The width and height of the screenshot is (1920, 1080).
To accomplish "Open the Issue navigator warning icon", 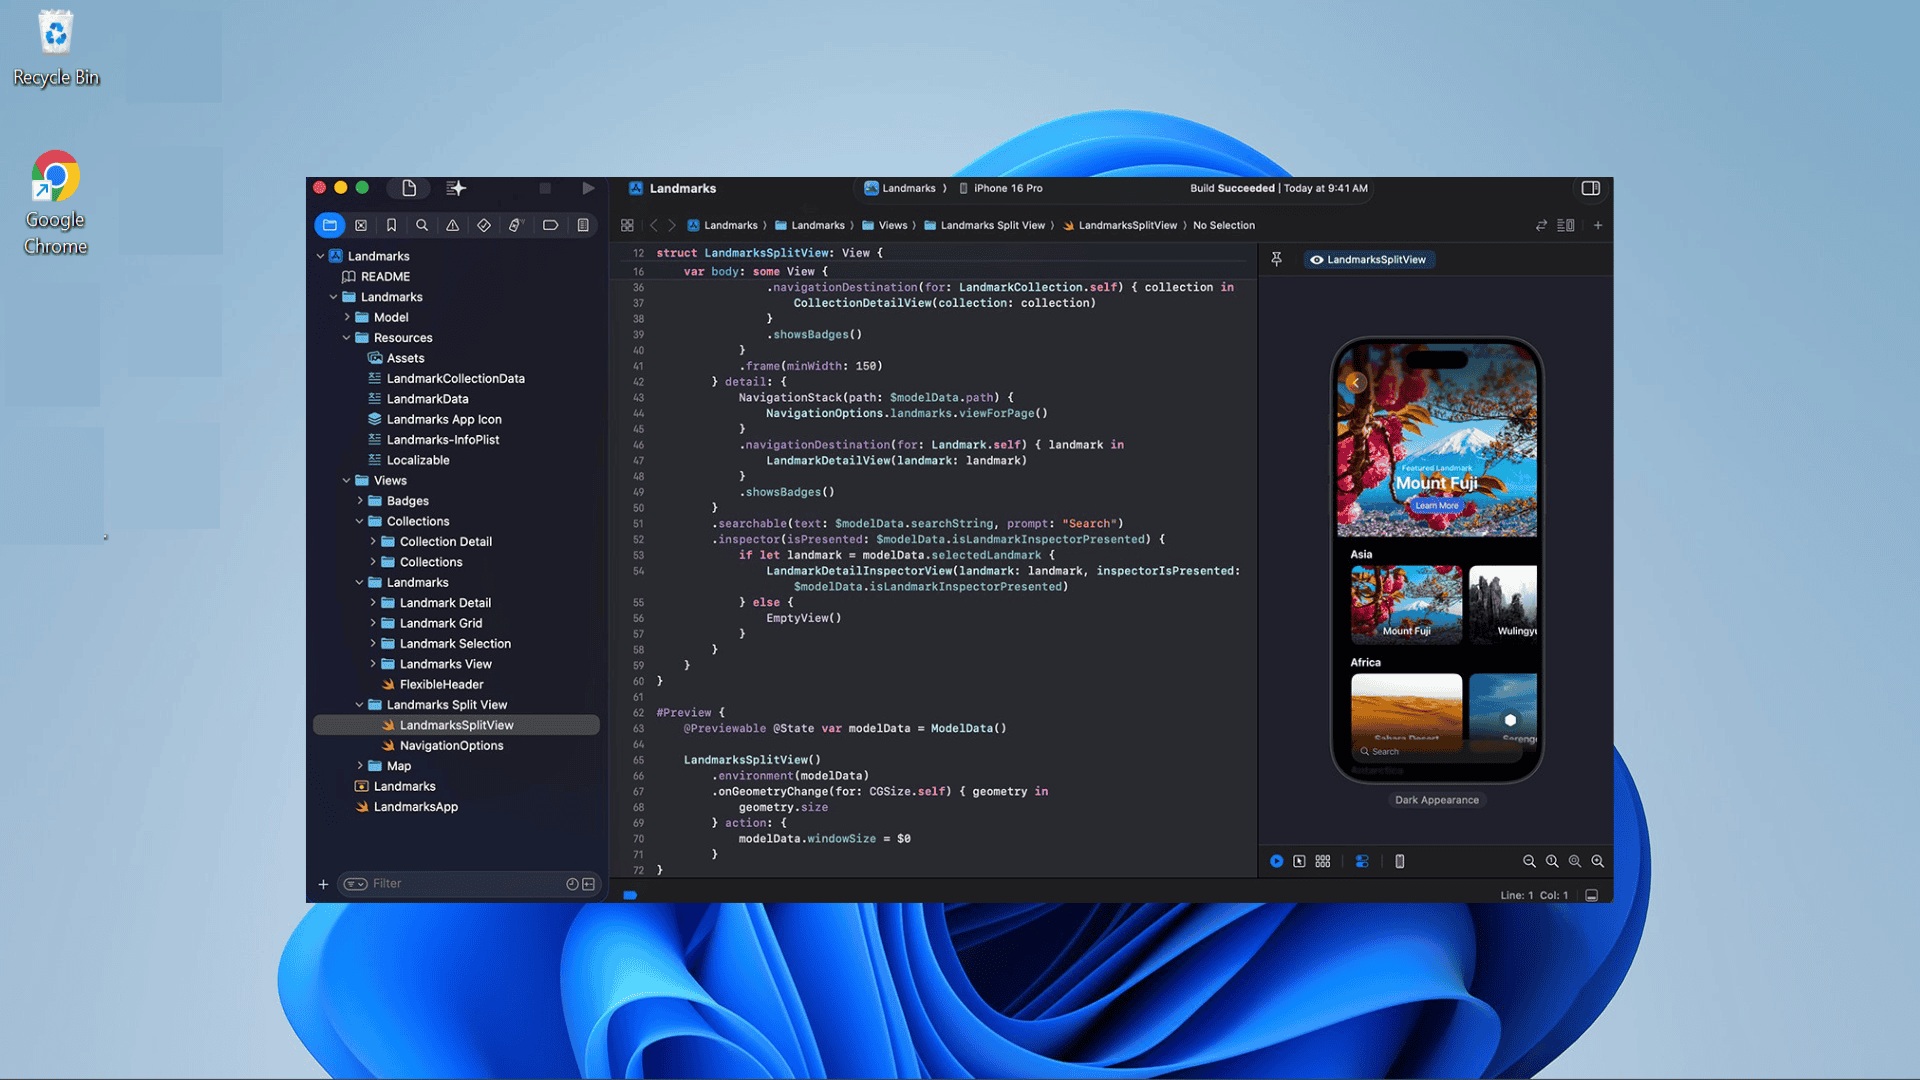I will pyautogui.click(x=453, y=225).
